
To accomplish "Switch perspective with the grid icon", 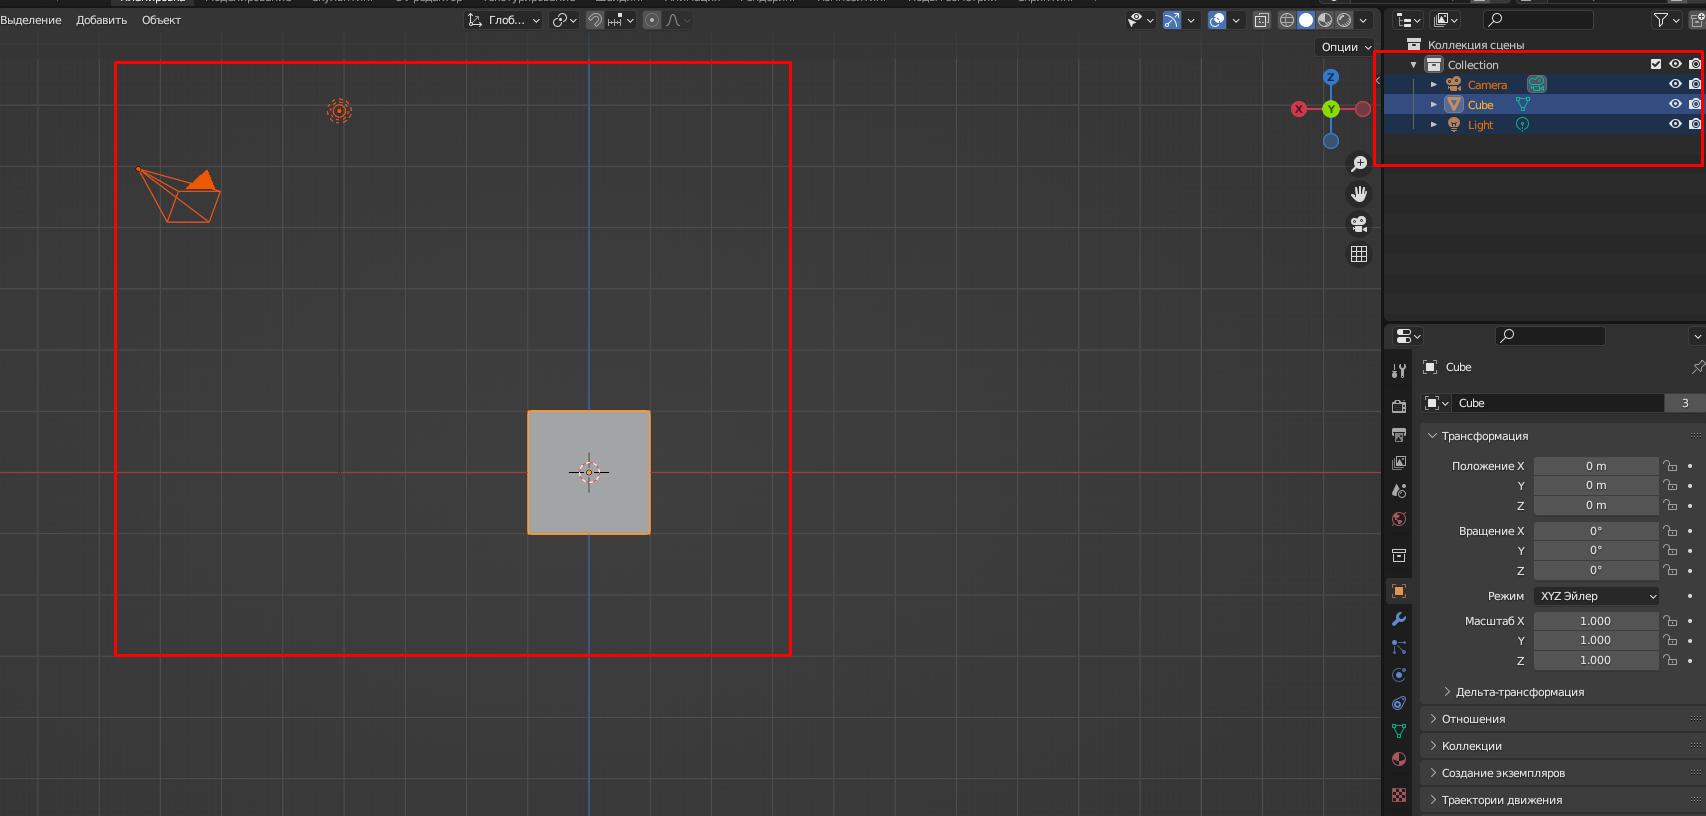I will [1359, 254].
